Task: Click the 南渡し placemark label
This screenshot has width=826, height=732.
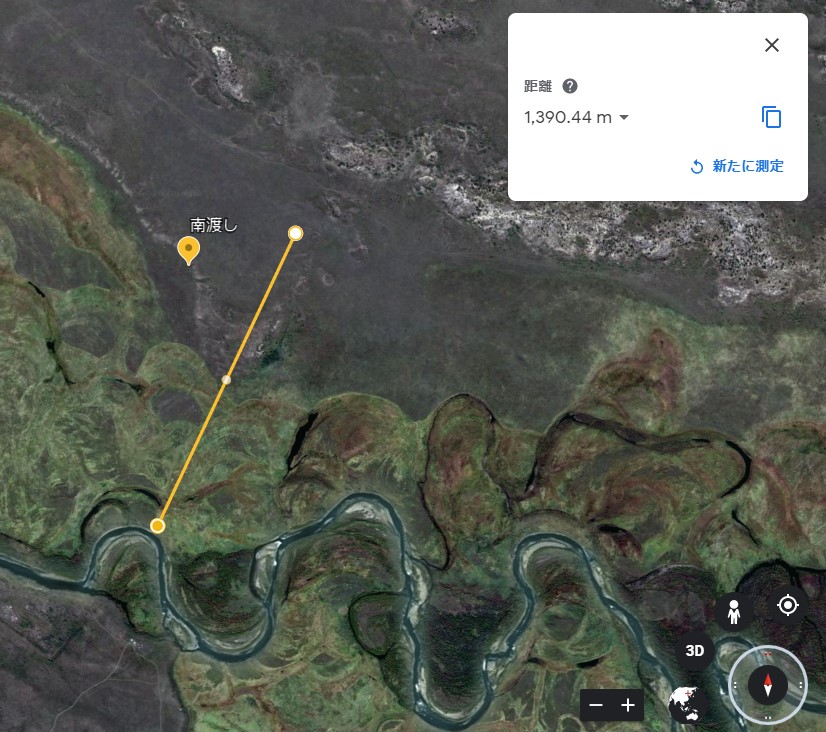Action: (x=214, y=225)
